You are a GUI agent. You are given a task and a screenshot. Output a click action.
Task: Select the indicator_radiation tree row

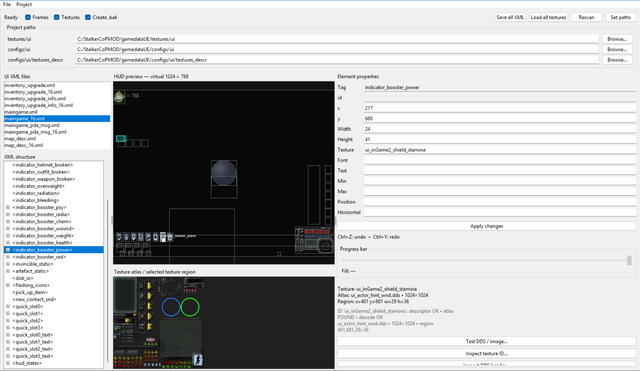click(36, 193)
